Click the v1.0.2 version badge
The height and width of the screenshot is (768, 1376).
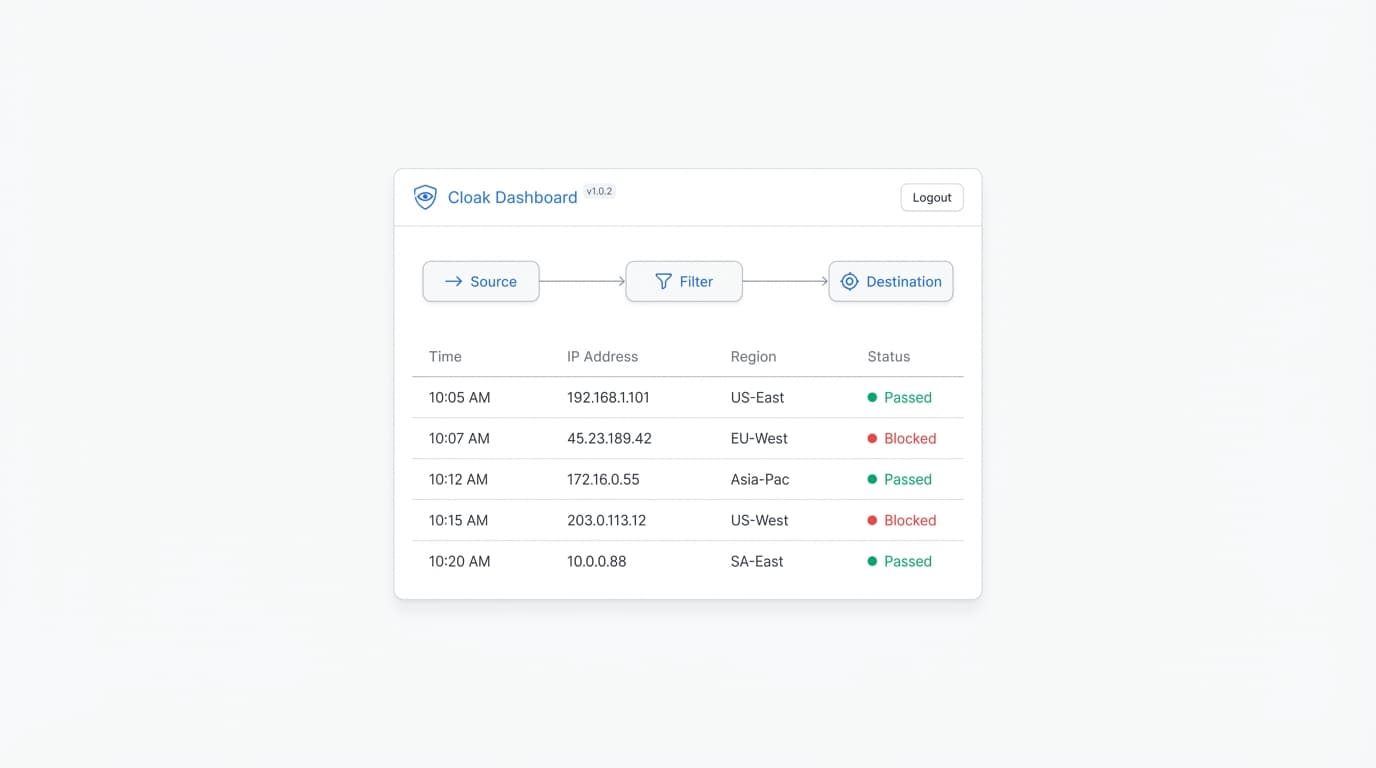600,191
